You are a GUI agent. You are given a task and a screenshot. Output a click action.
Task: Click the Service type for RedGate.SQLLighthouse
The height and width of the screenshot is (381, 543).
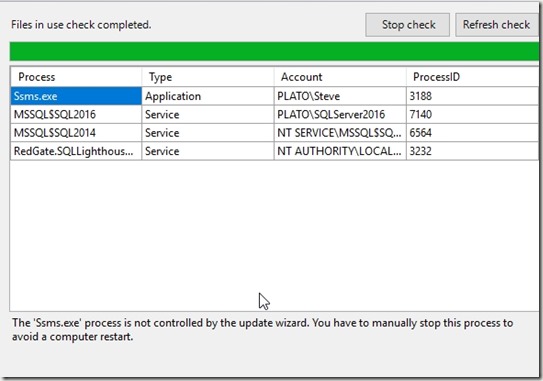[208, 151]
